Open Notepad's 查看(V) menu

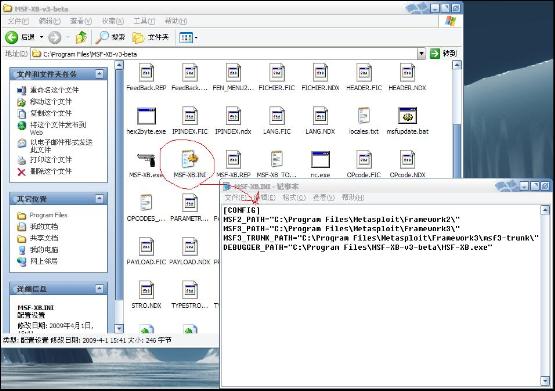[324, 197]
